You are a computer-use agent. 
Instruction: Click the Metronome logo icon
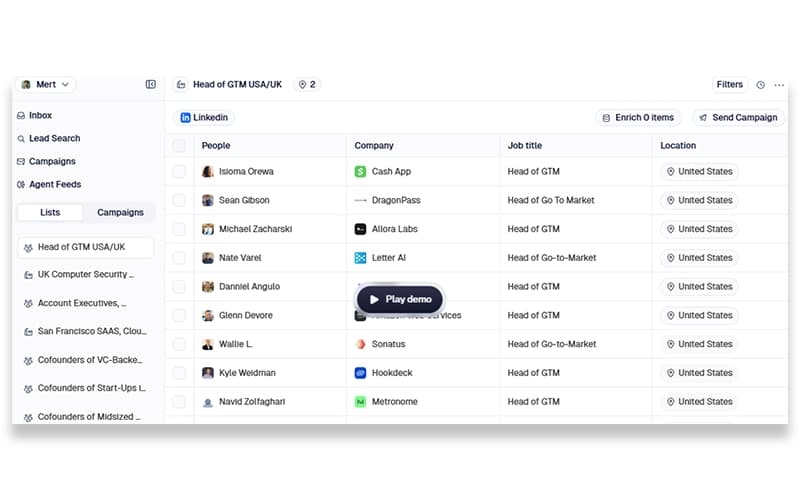click(360, 402)
